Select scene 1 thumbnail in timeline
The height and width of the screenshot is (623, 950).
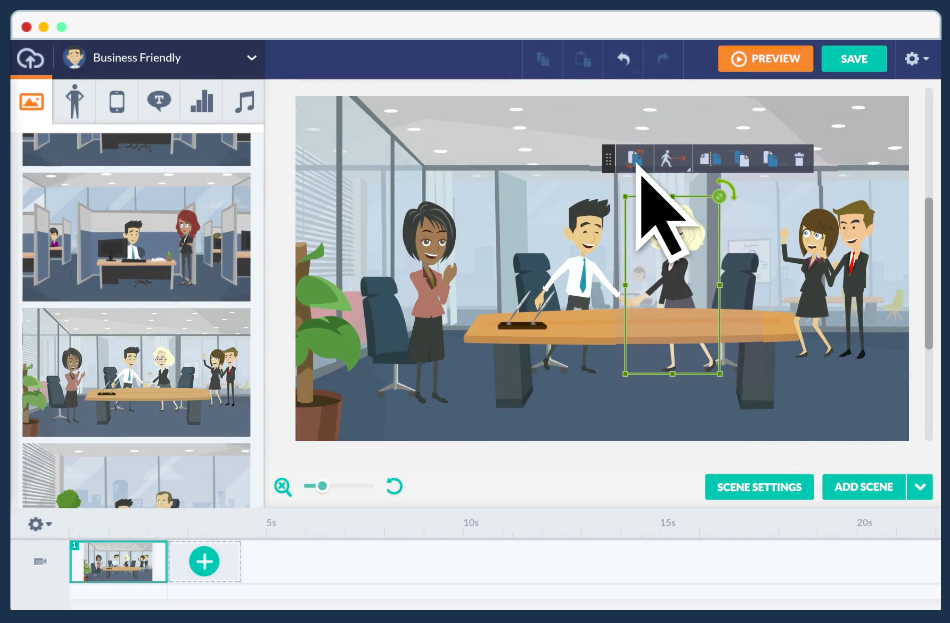pyautogui.click(x=118, y=562)
